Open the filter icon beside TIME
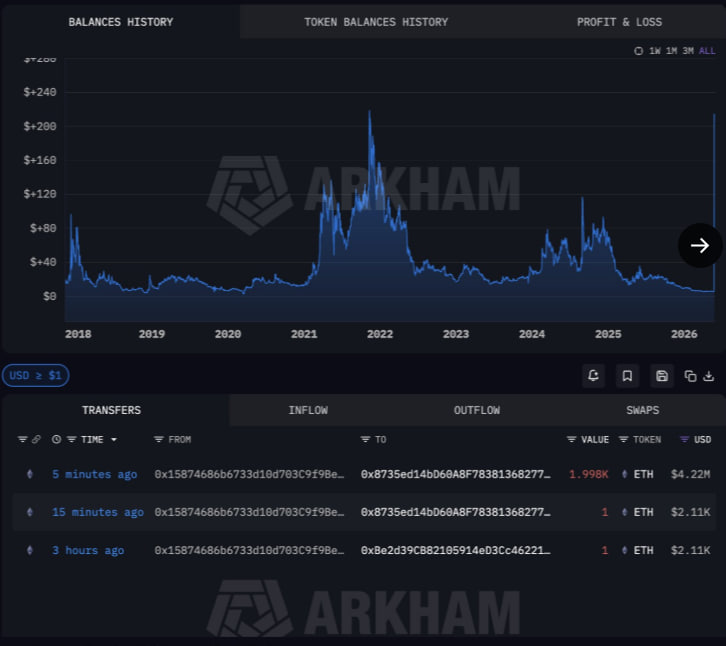 click(x=71, y=439)
